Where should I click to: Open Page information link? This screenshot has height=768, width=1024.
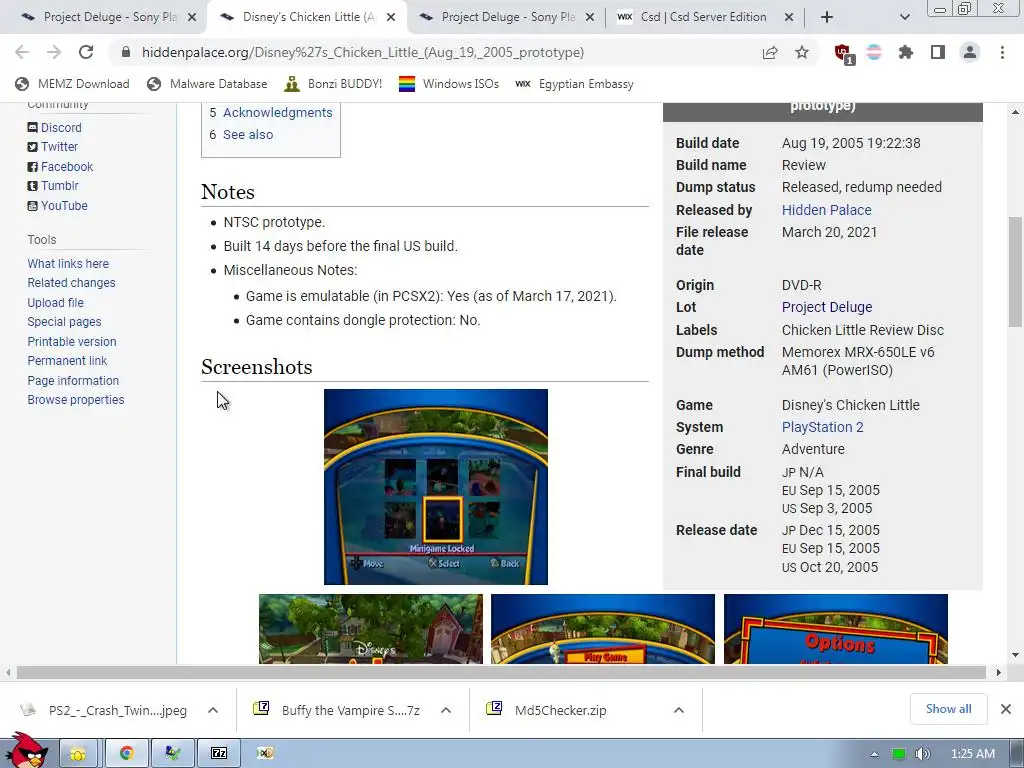pos(73,380)
